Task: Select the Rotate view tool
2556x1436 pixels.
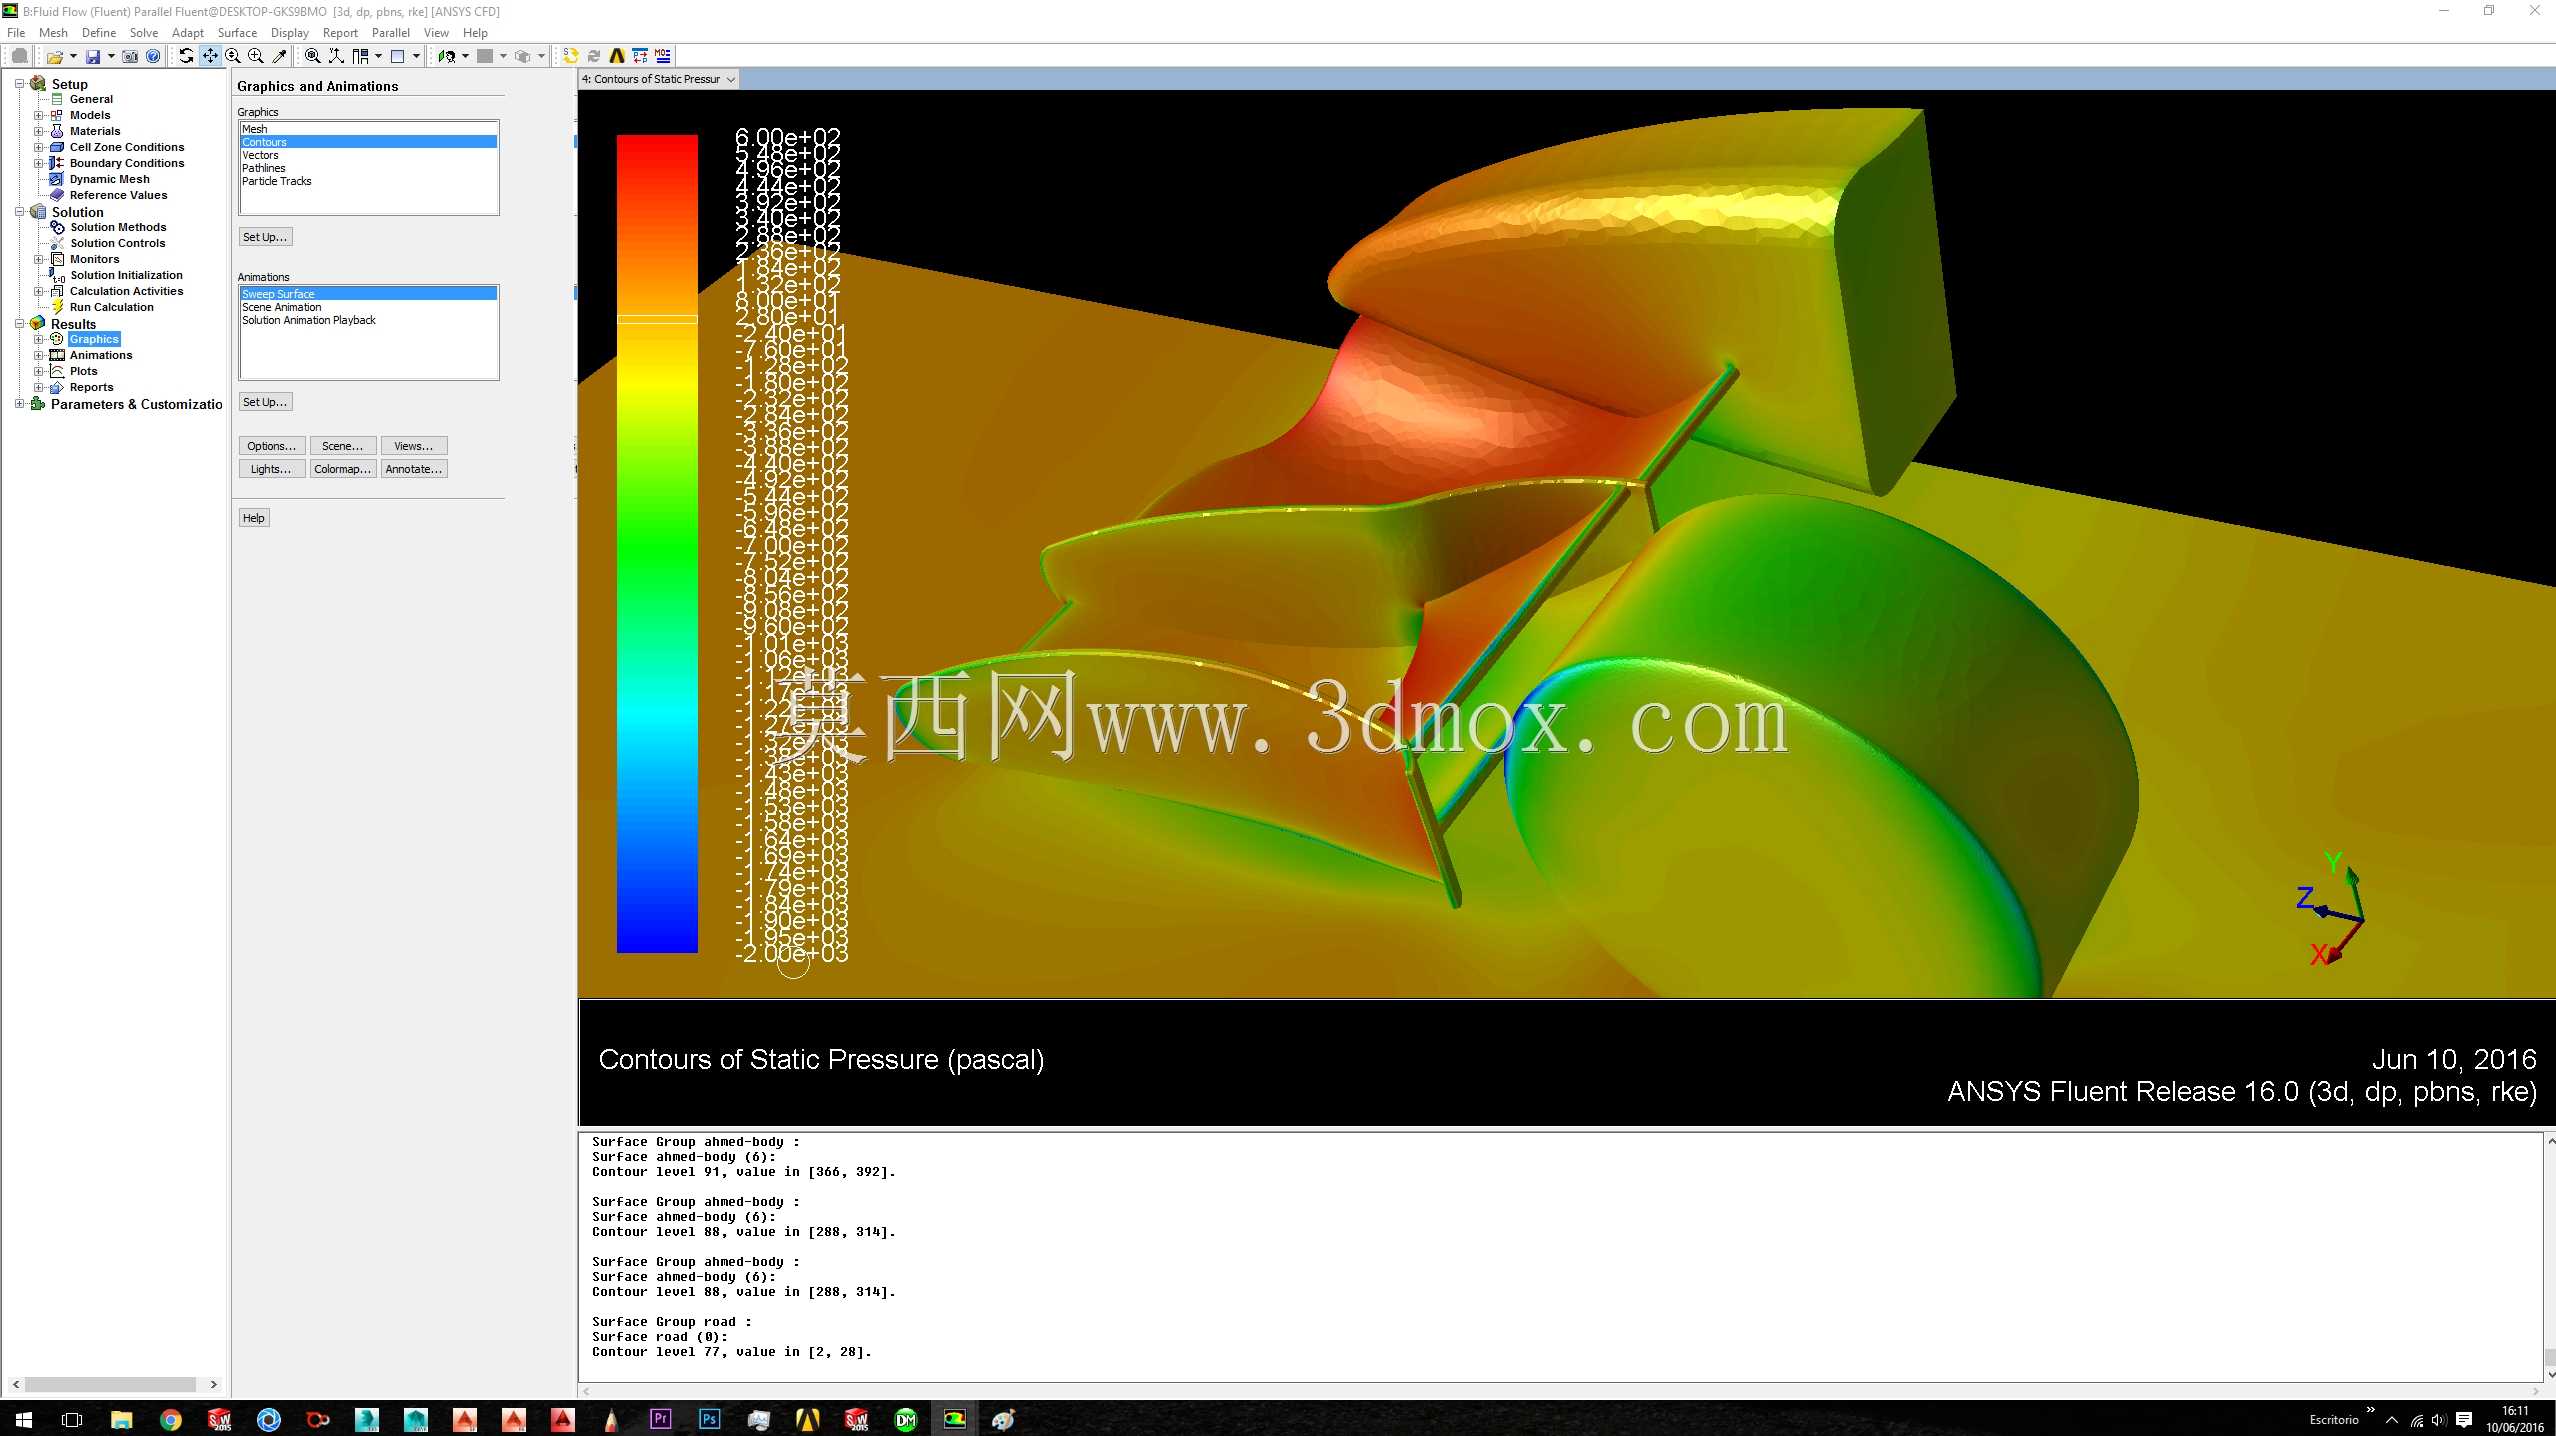Action: tap(186, 56)
